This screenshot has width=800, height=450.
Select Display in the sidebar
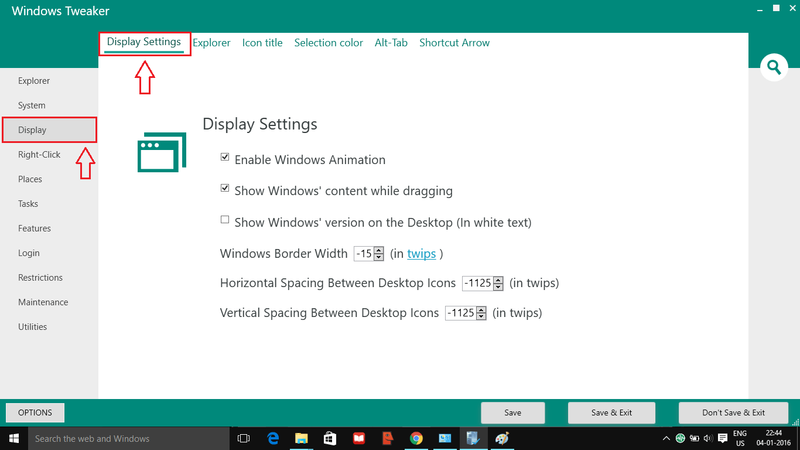tap(49, 130)
